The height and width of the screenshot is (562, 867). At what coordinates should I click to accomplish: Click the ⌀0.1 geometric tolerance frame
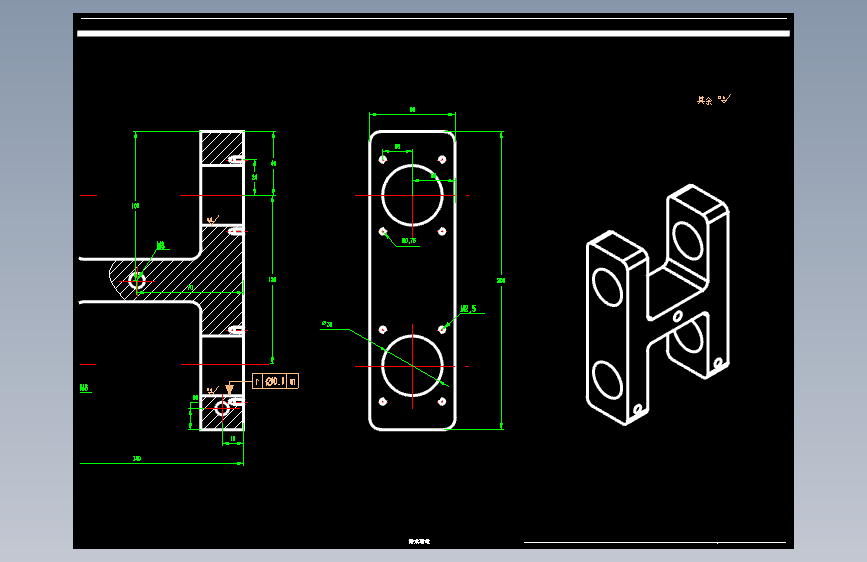275,381
